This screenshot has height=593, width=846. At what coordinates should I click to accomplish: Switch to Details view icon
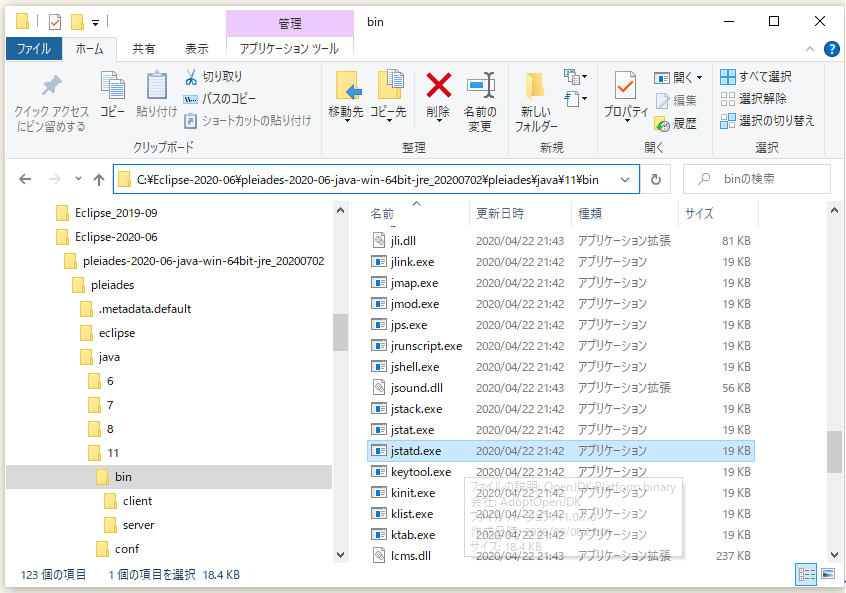tap(807, 574)
